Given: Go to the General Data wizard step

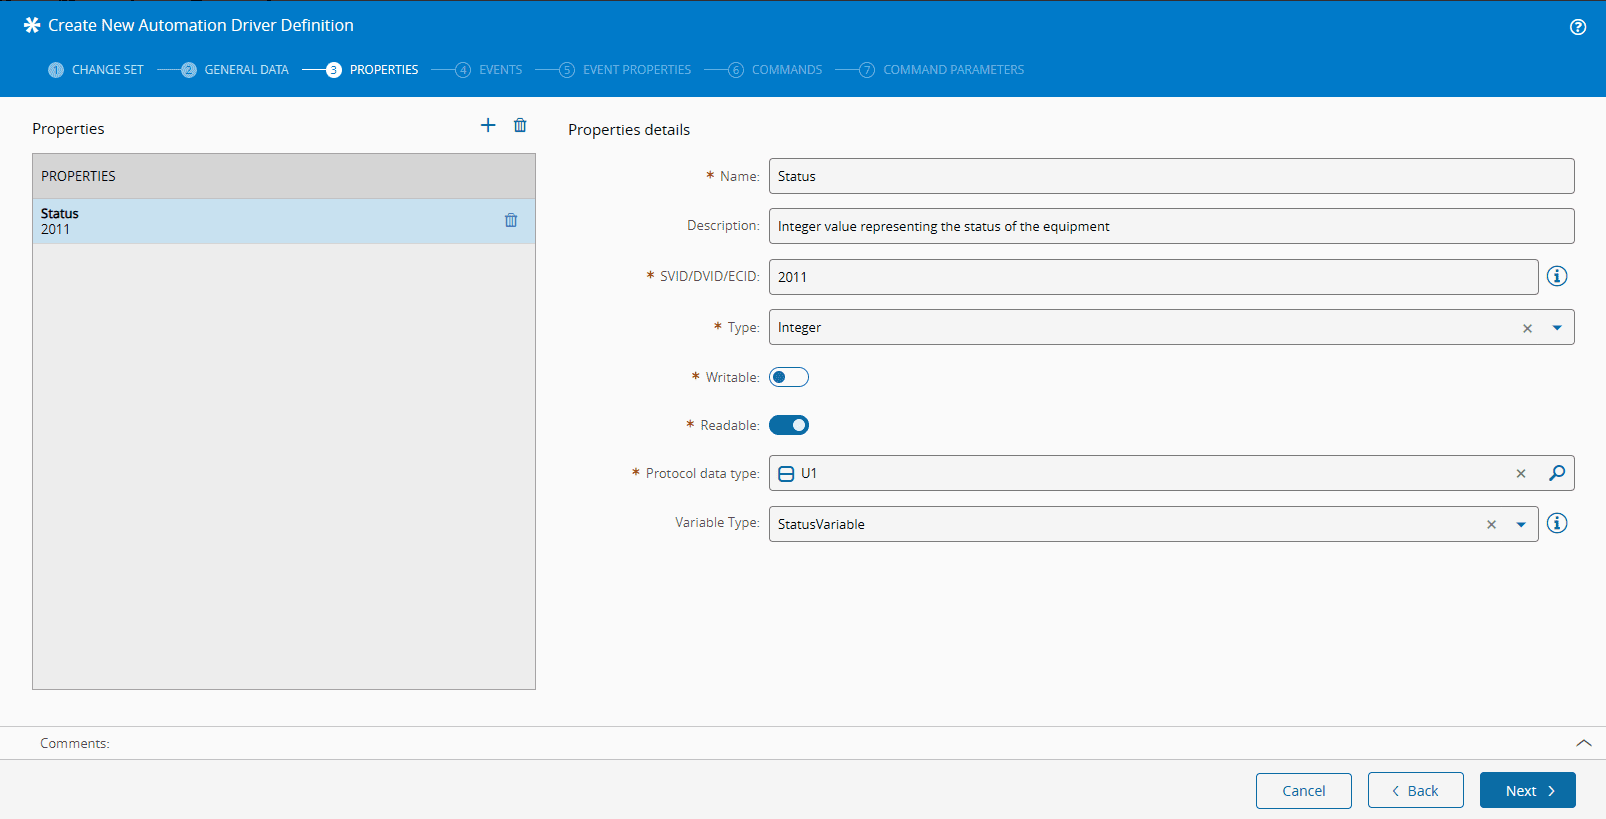Looking at the screenshot, I should [x=245, y=70].
